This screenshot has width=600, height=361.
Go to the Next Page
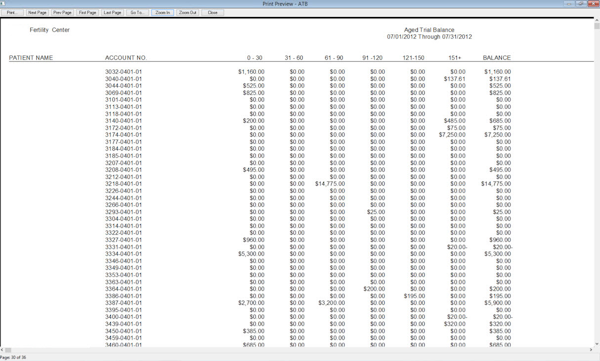37,13
